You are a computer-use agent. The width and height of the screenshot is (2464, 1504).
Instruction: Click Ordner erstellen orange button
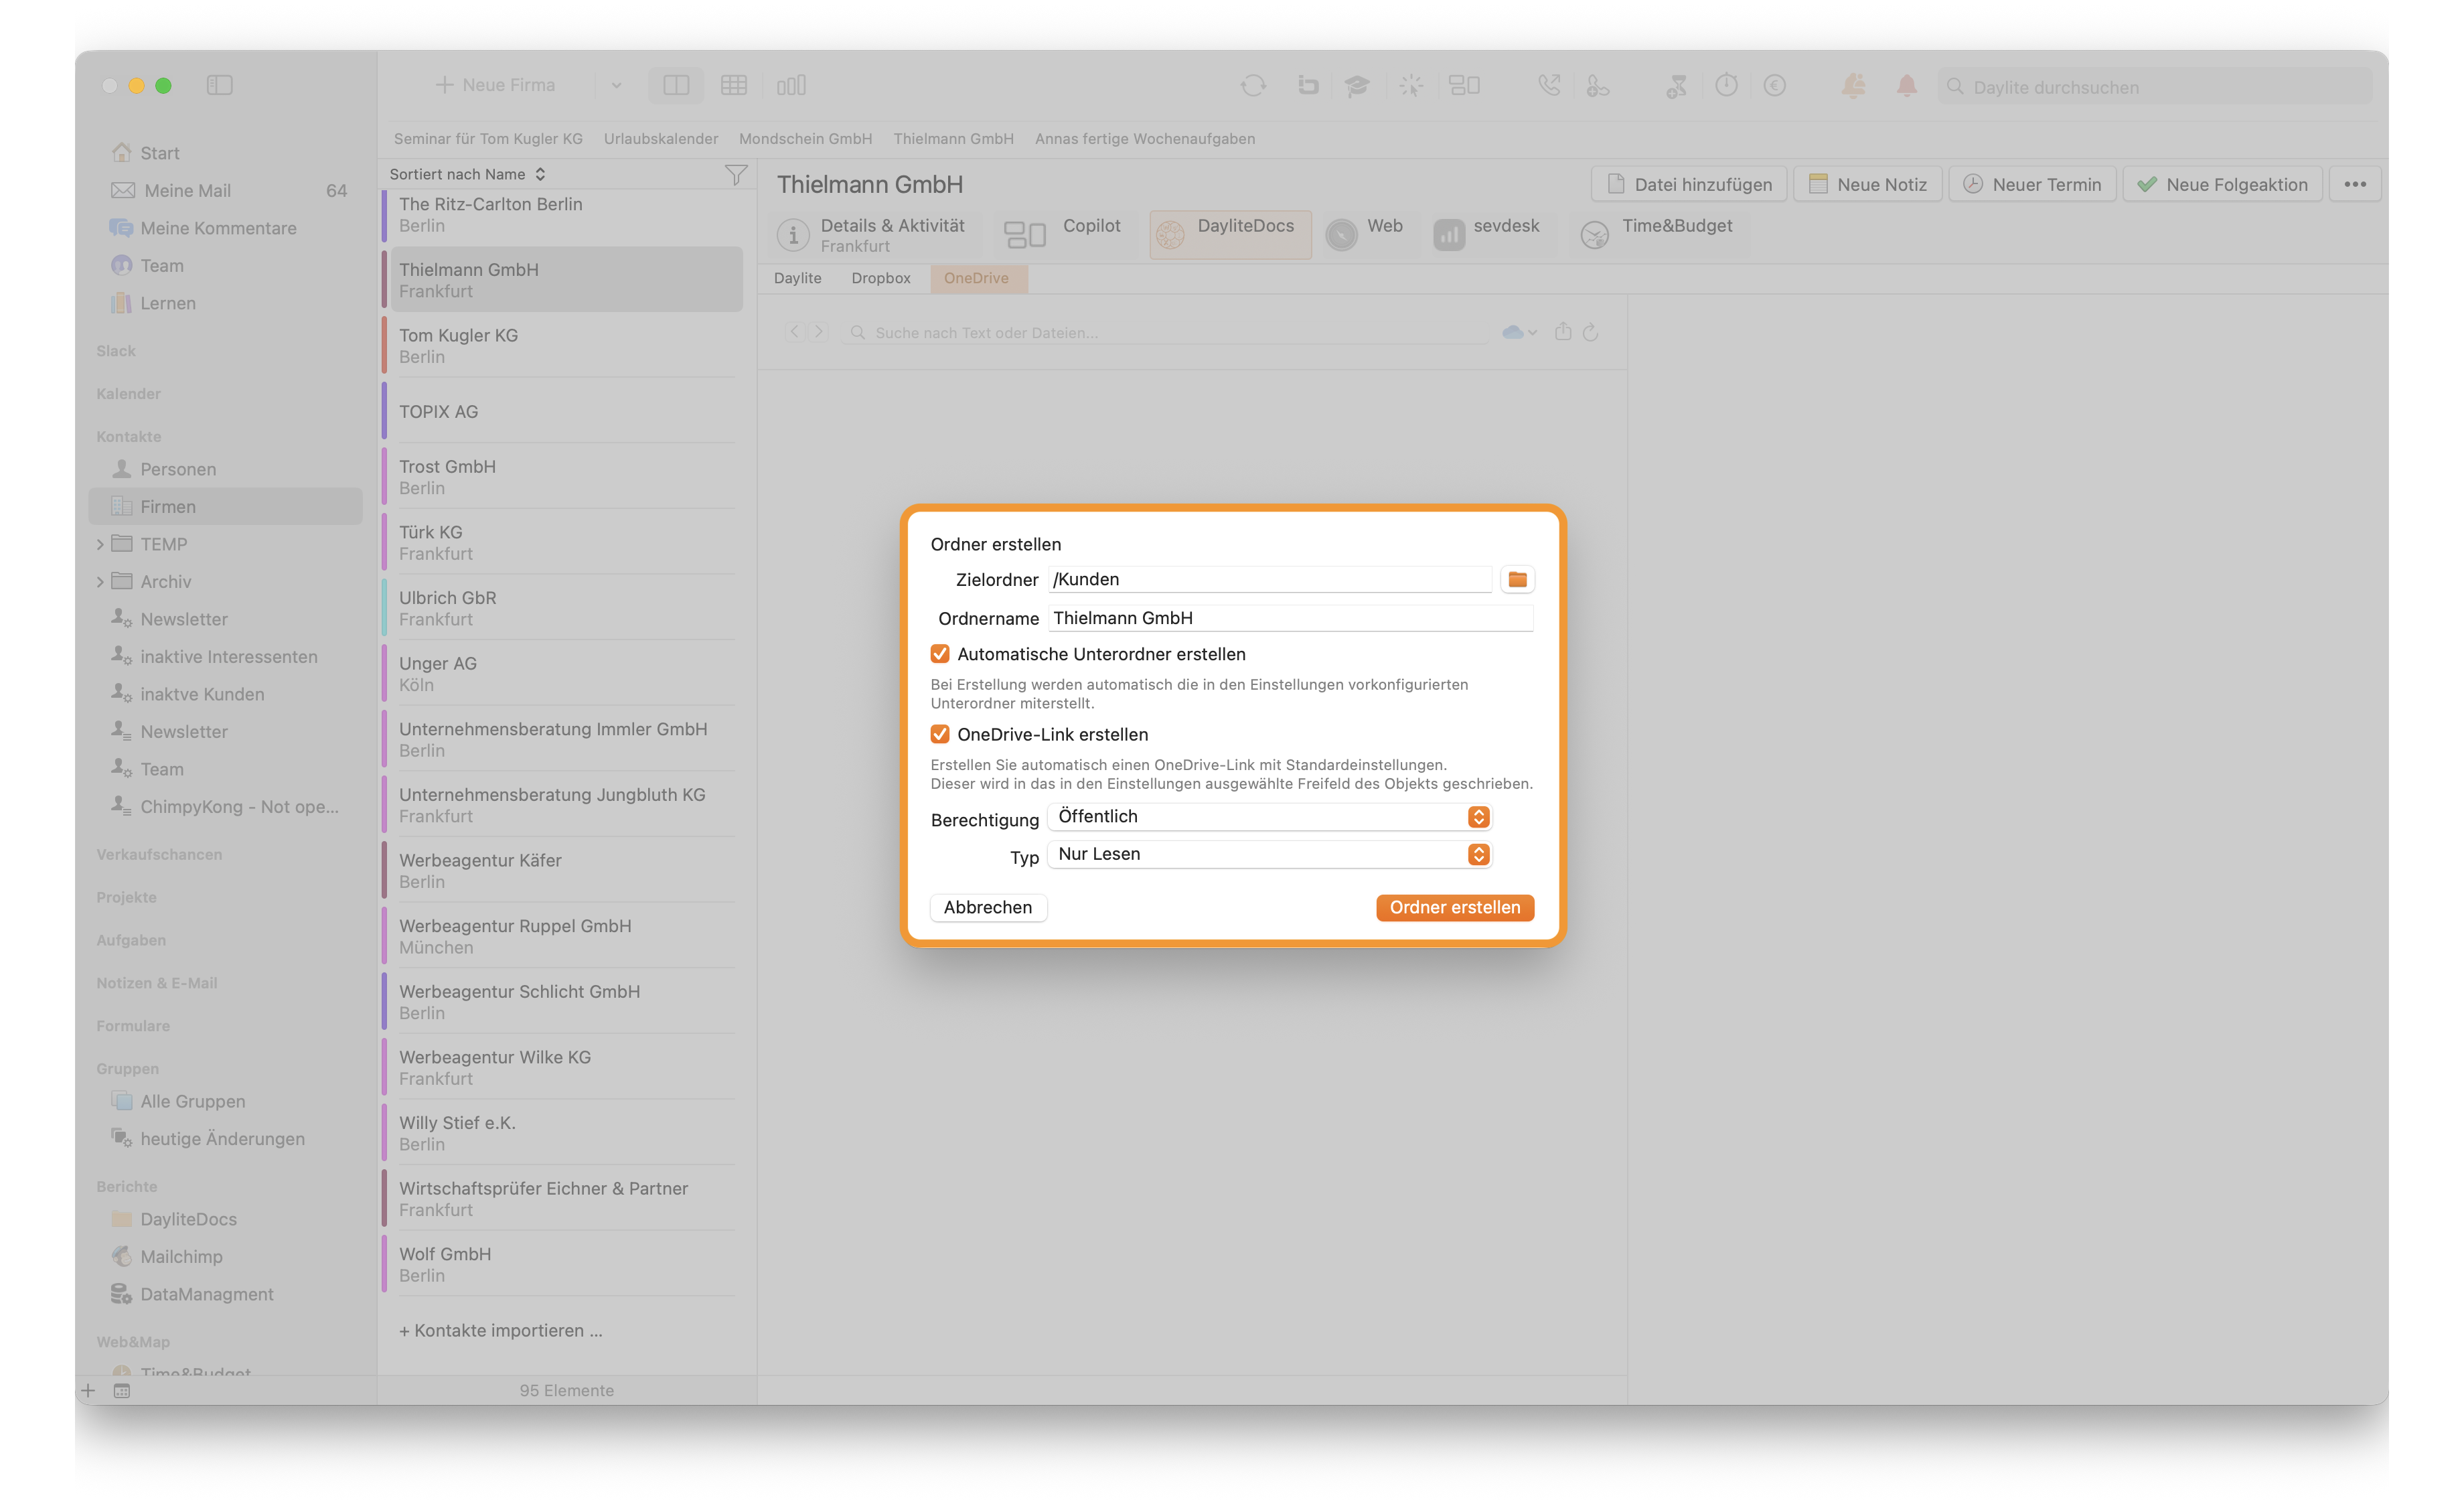(1454, 907)
